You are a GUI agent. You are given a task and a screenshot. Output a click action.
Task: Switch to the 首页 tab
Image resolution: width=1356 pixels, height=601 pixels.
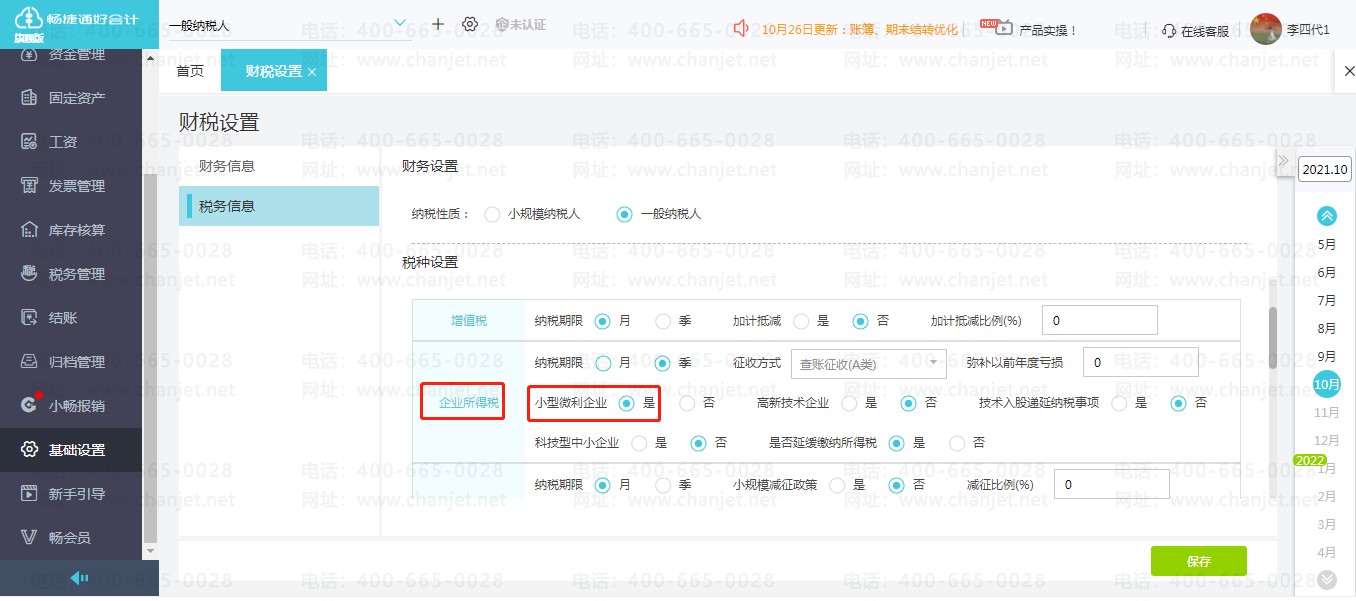click(x=190, y=72)
